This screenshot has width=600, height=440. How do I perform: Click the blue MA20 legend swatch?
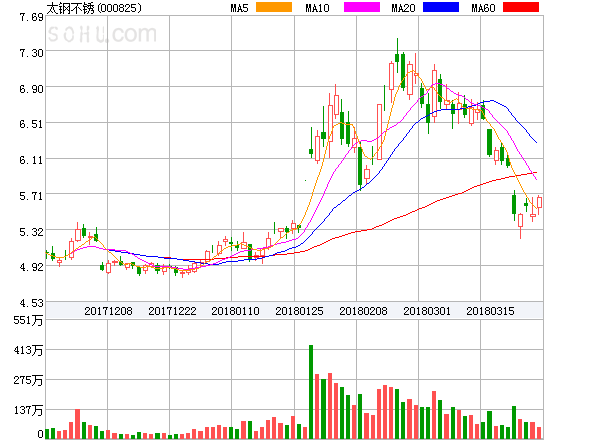440,7
